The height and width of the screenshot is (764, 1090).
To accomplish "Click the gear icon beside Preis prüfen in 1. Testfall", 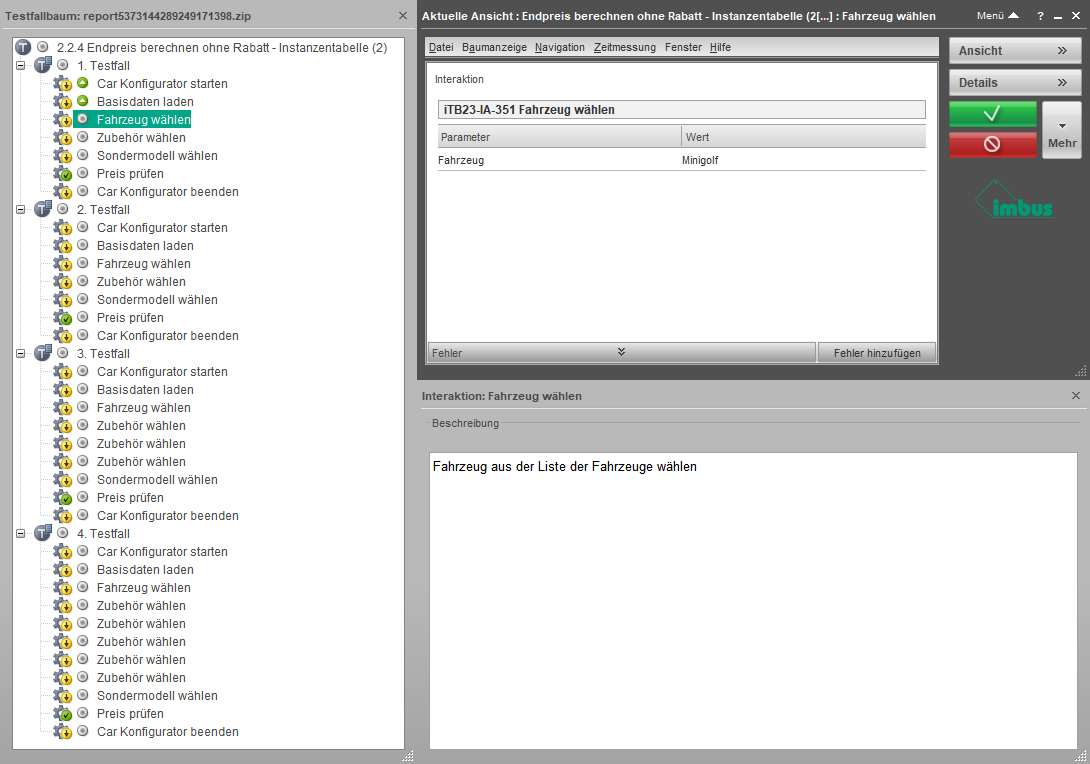I will point(62,174).
